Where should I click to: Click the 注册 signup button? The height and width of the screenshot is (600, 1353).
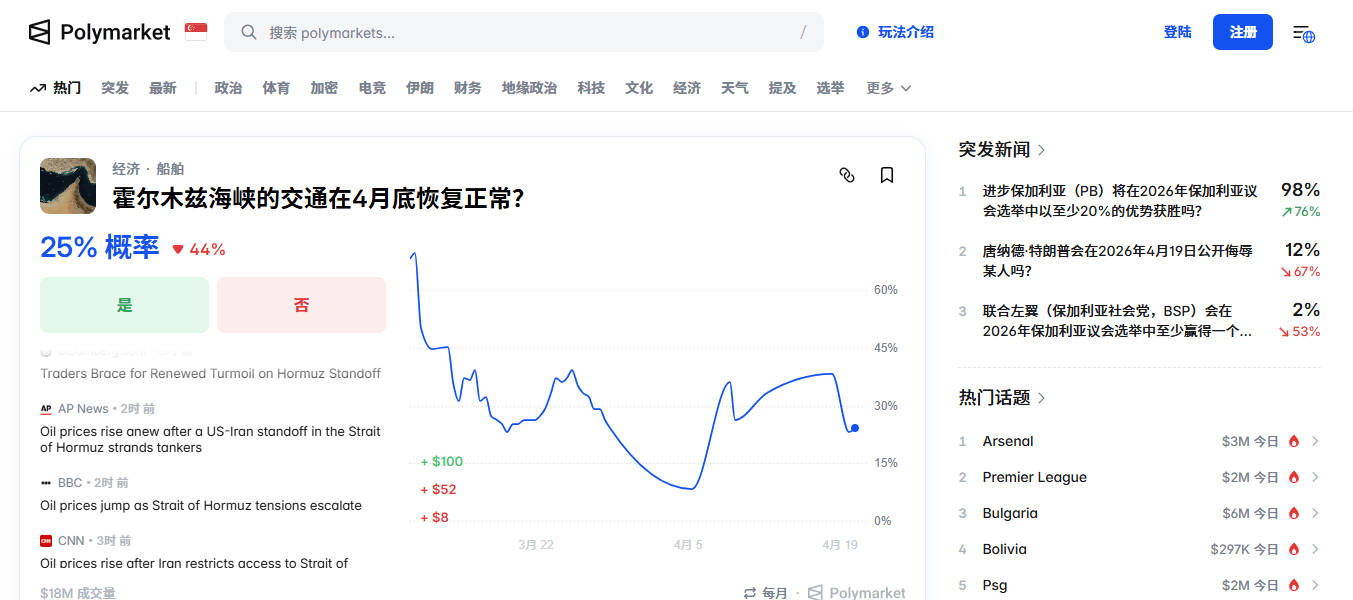tap(1242, 32)
